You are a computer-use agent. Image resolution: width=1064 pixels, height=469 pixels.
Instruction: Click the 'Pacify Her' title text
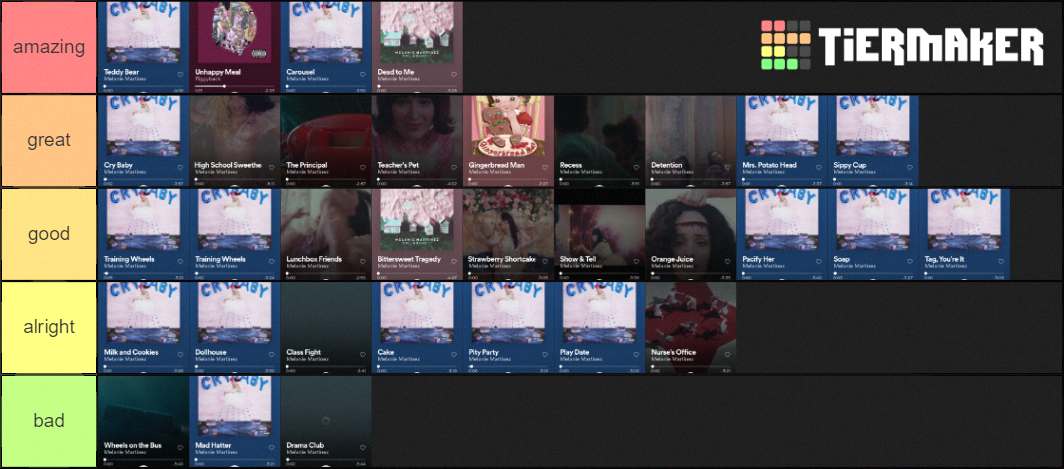pos(758,259)
